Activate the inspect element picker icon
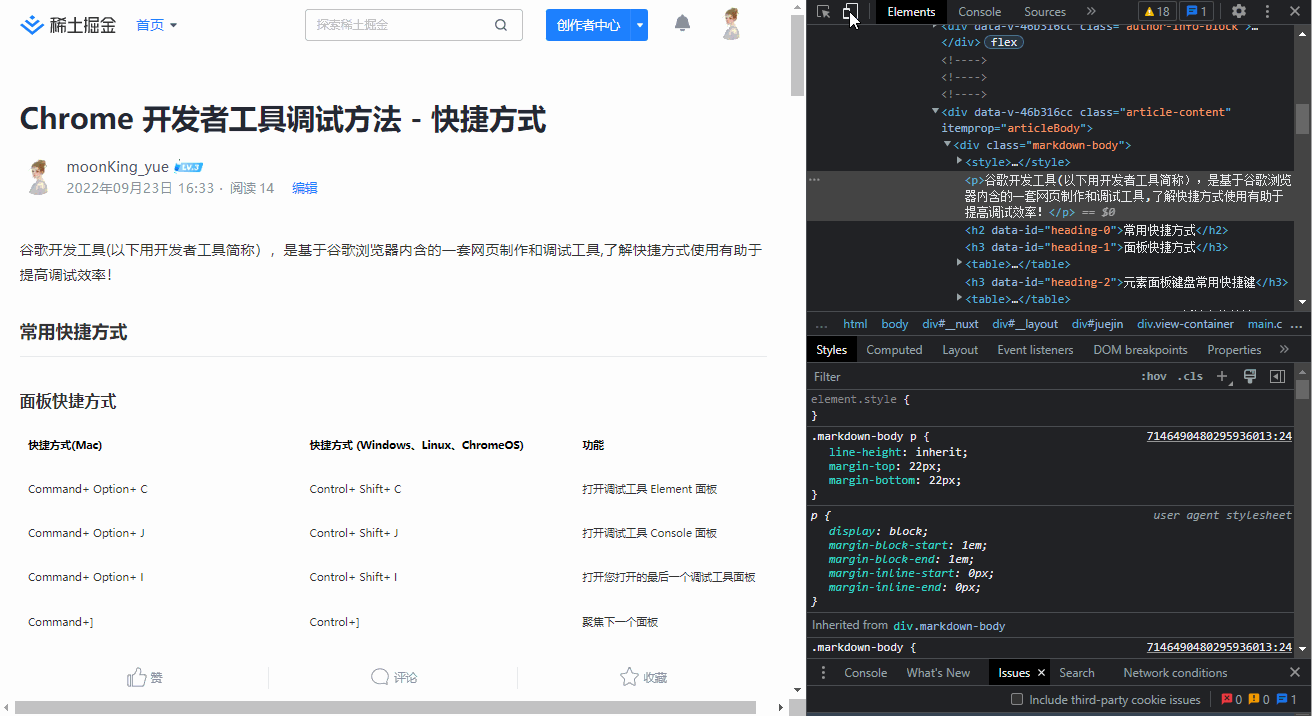Screen dimensions: 1312x716 [x=823, y=12]
